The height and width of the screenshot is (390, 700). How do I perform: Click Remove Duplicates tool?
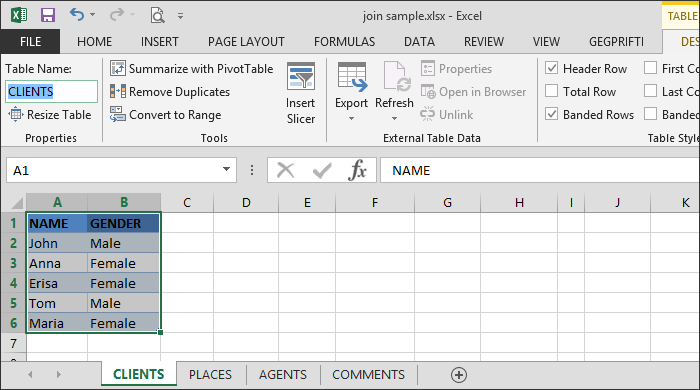pyautogui.click(x=170, y=92)
